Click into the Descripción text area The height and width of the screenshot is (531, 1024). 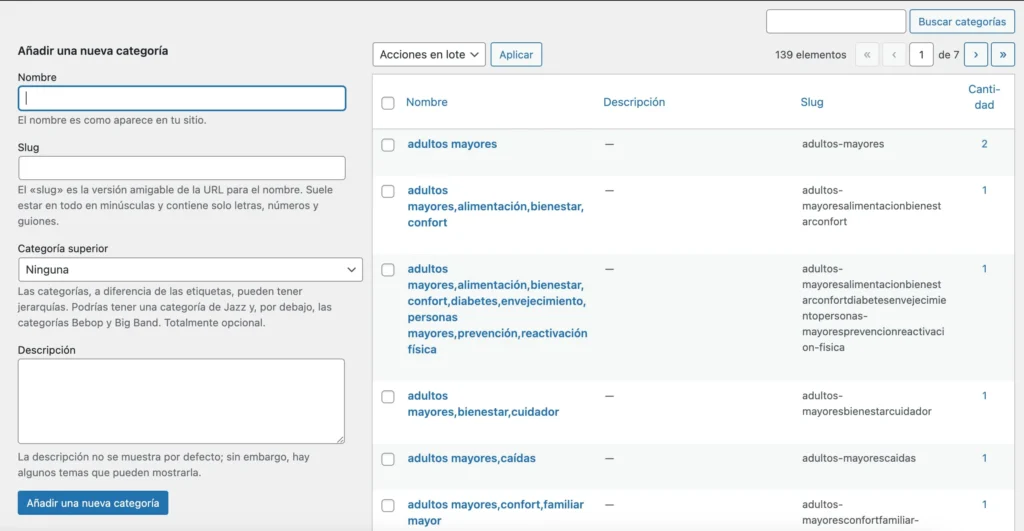pyautogui.click(x=181, y=401)
